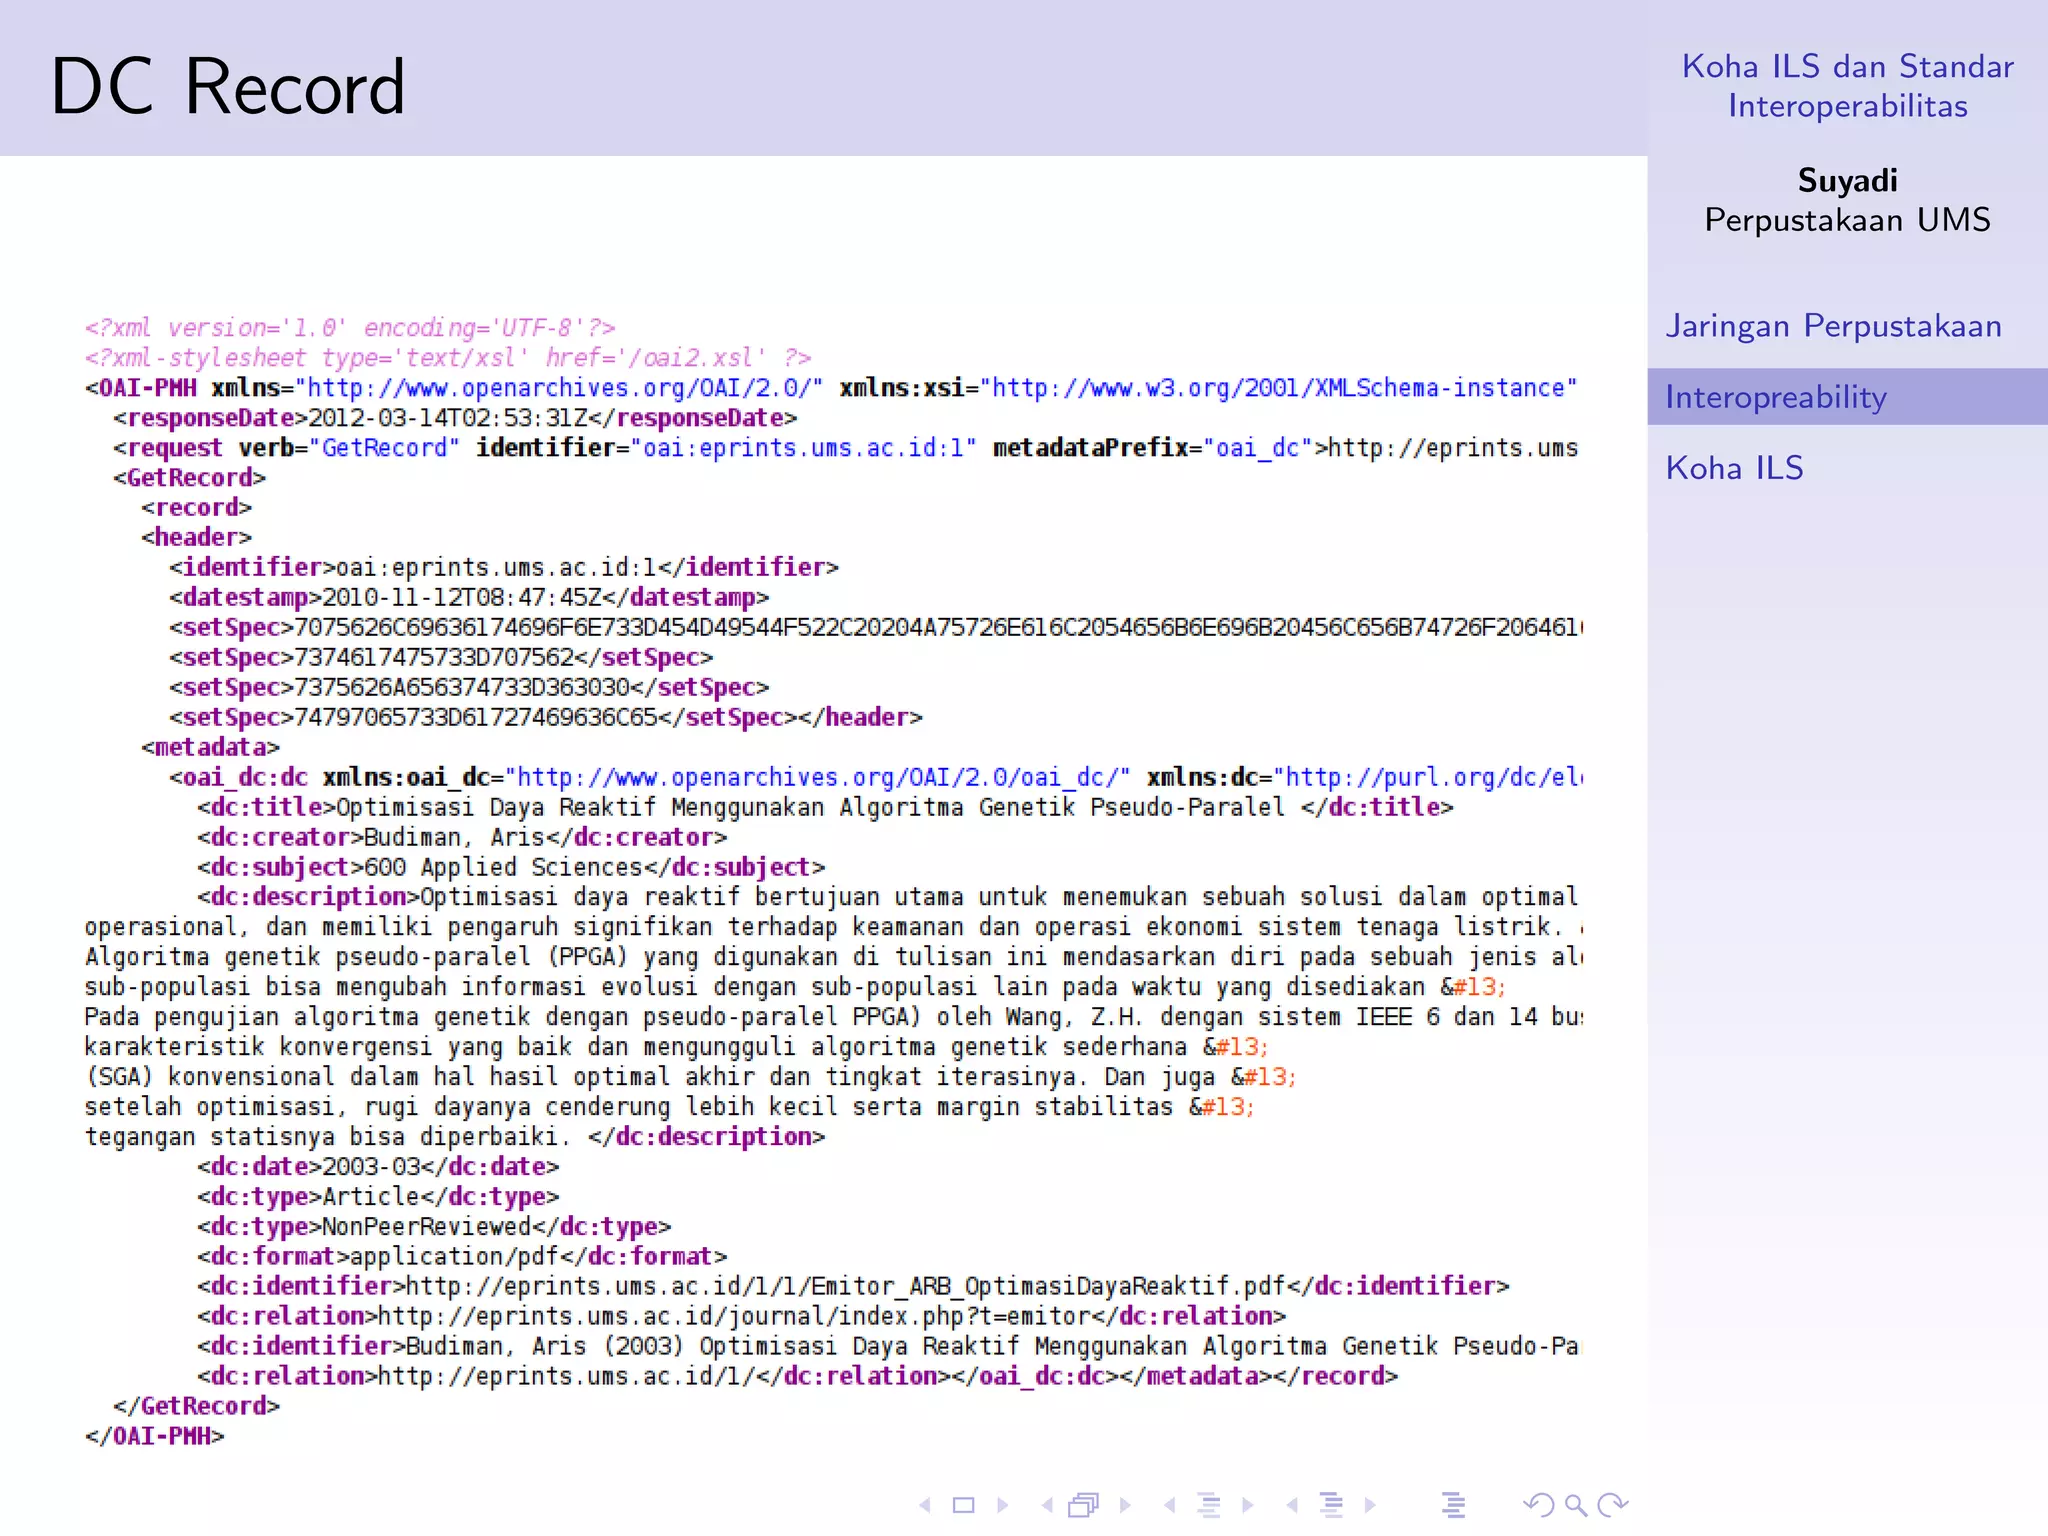Open the Jaringan Perpustakaan section
Image resolution: width=2048 pixels, height=1536 pixels.
1833,326
